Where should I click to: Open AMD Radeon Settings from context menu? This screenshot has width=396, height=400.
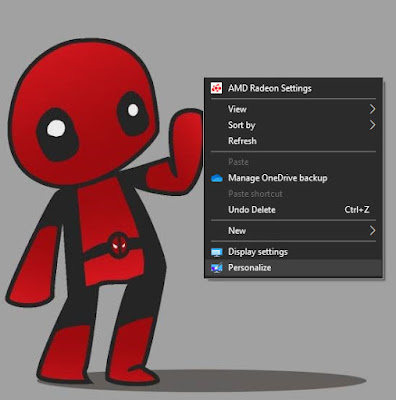coord(293,88)
